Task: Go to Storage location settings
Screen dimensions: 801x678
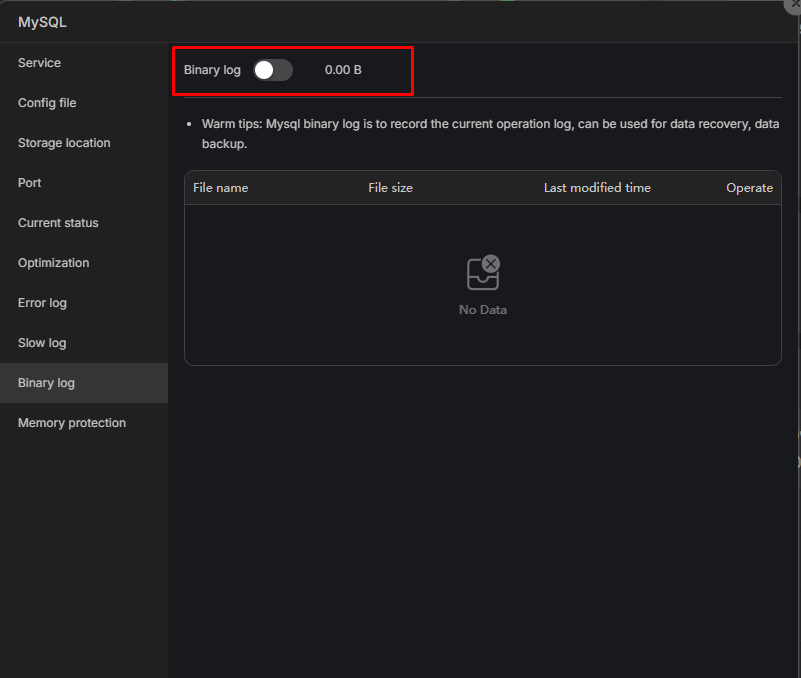Action: pyautogui.click(x=84, y=143)
